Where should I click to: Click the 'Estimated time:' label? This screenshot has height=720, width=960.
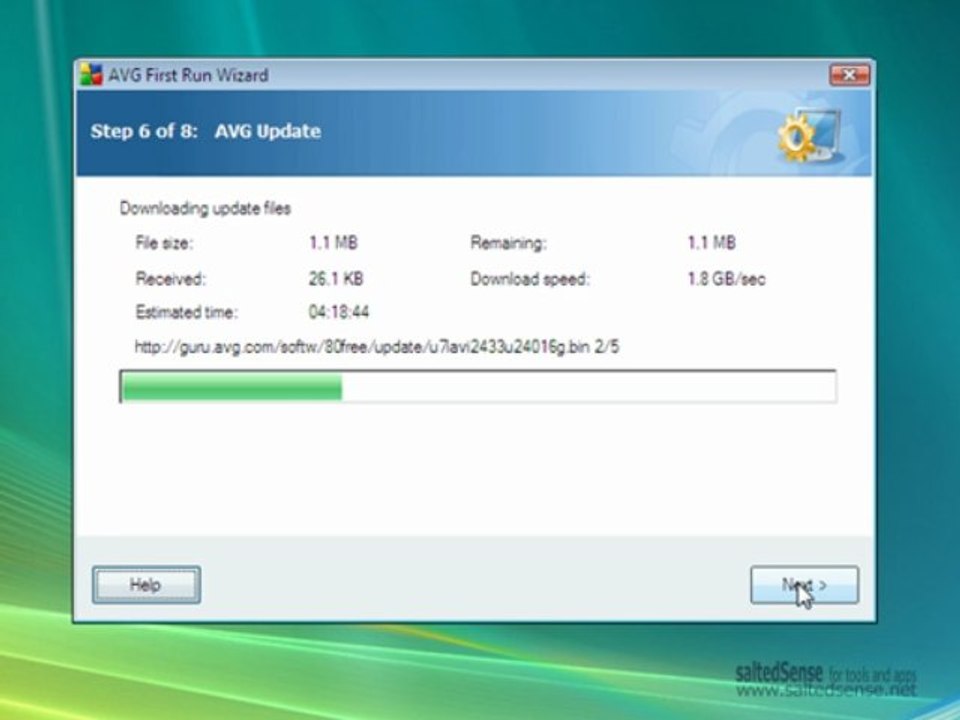(x=186, y=312)
